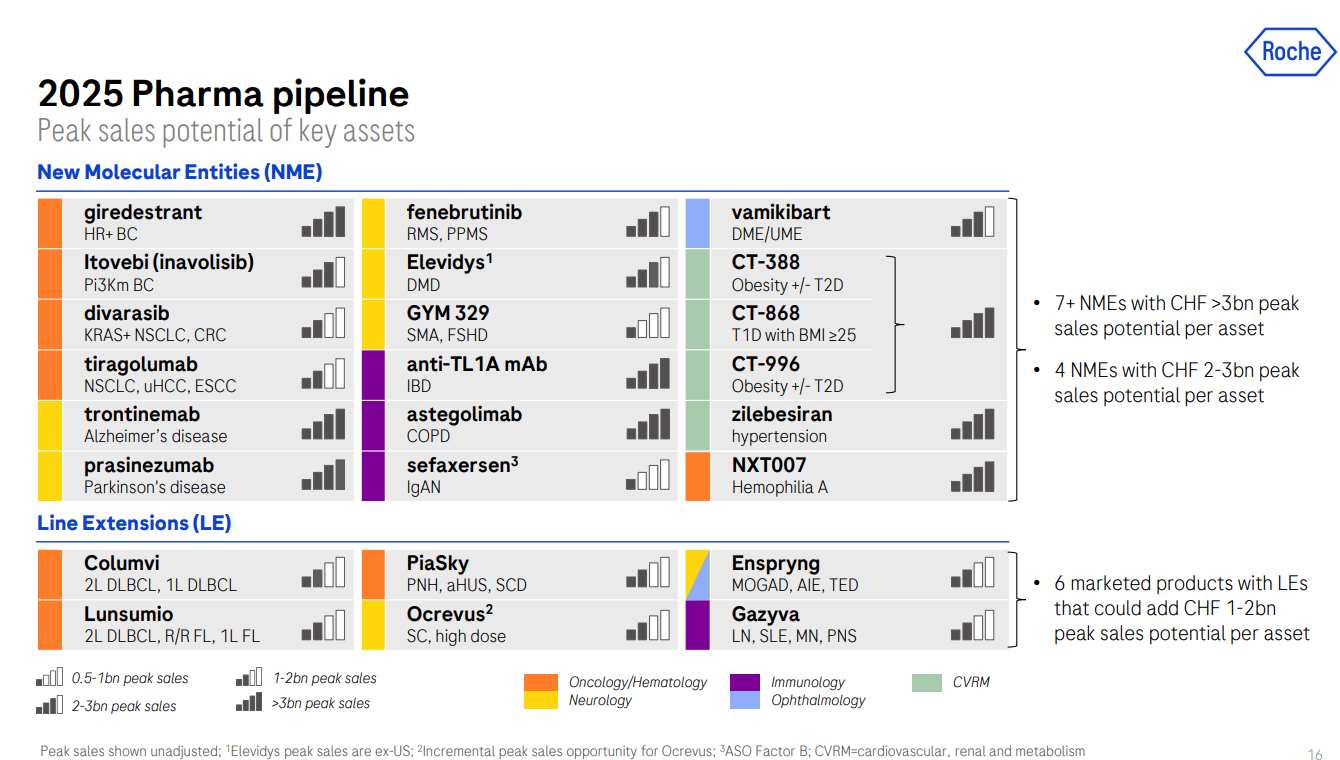1340x760 pixels.
Task: Click the Gazyva peak sales bar icon
Action: (x=973, y=624)
